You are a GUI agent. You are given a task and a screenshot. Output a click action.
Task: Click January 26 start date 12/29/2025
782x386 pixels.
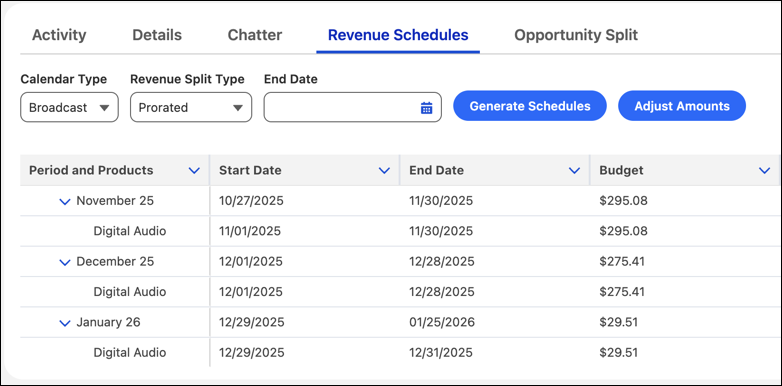pos(252,323)
